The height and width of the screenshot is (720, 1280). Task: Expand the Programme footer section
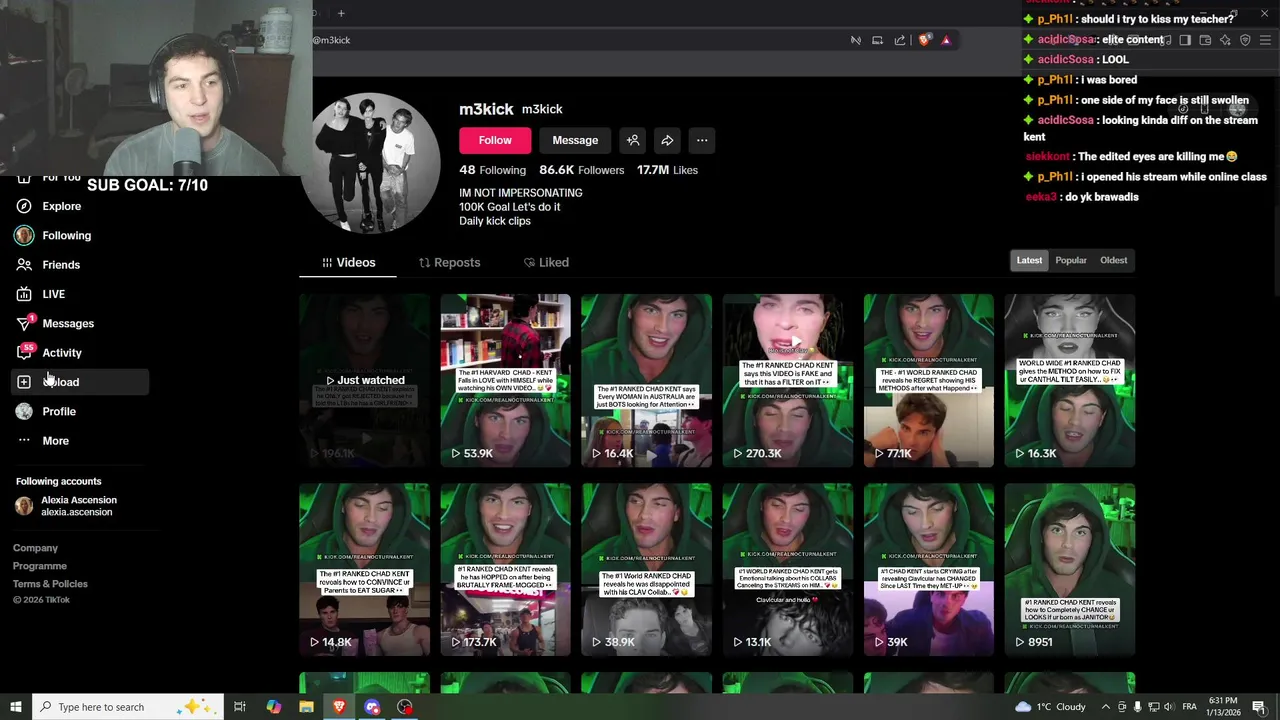click(x=40, y=566)
